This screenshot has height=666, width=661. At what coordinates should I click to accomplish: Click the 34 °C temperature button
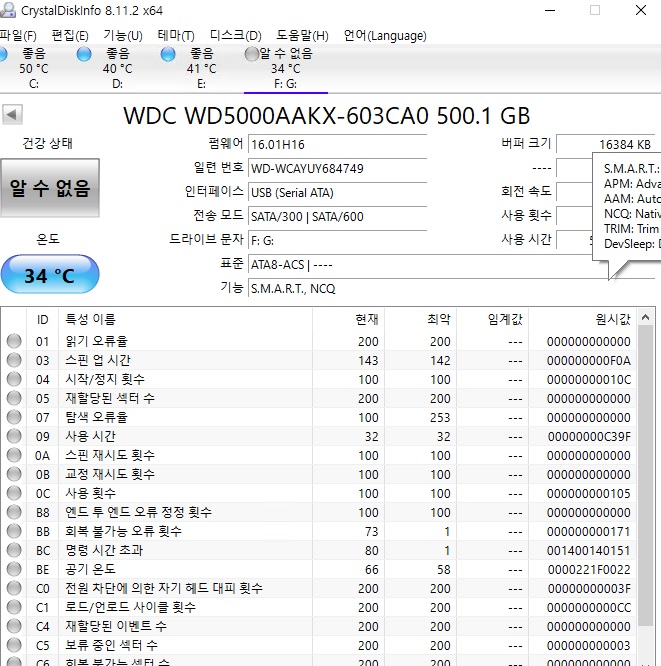tap(50, 274)
